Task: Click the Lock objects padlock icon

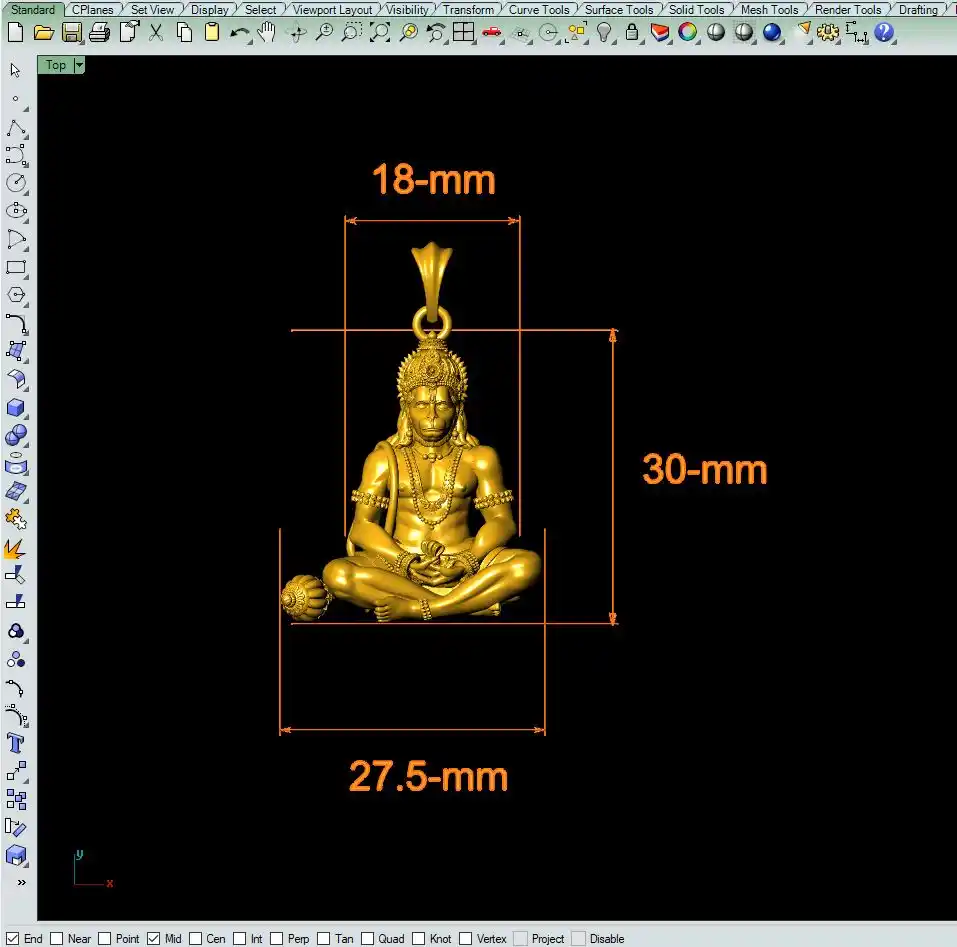Action: (632, 33)
